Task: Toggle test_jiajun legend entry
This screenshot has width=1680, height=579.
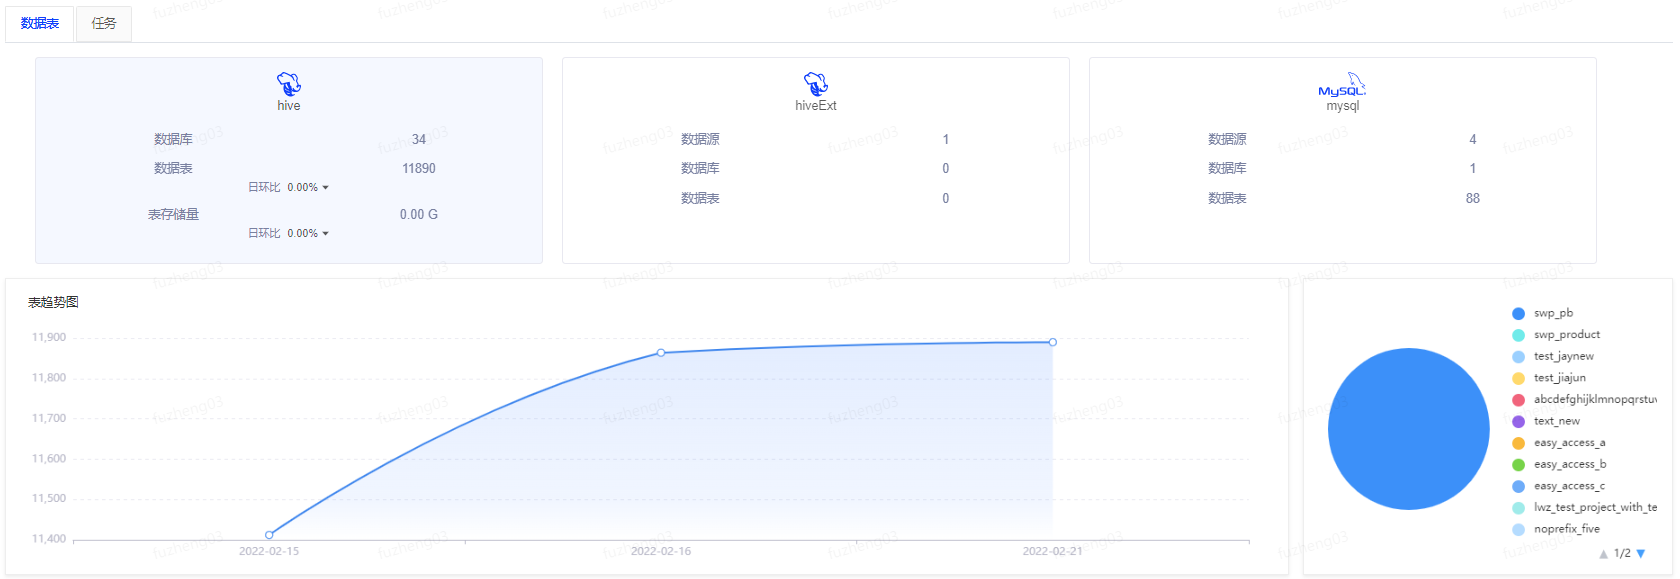Action: click(1549, 378)
